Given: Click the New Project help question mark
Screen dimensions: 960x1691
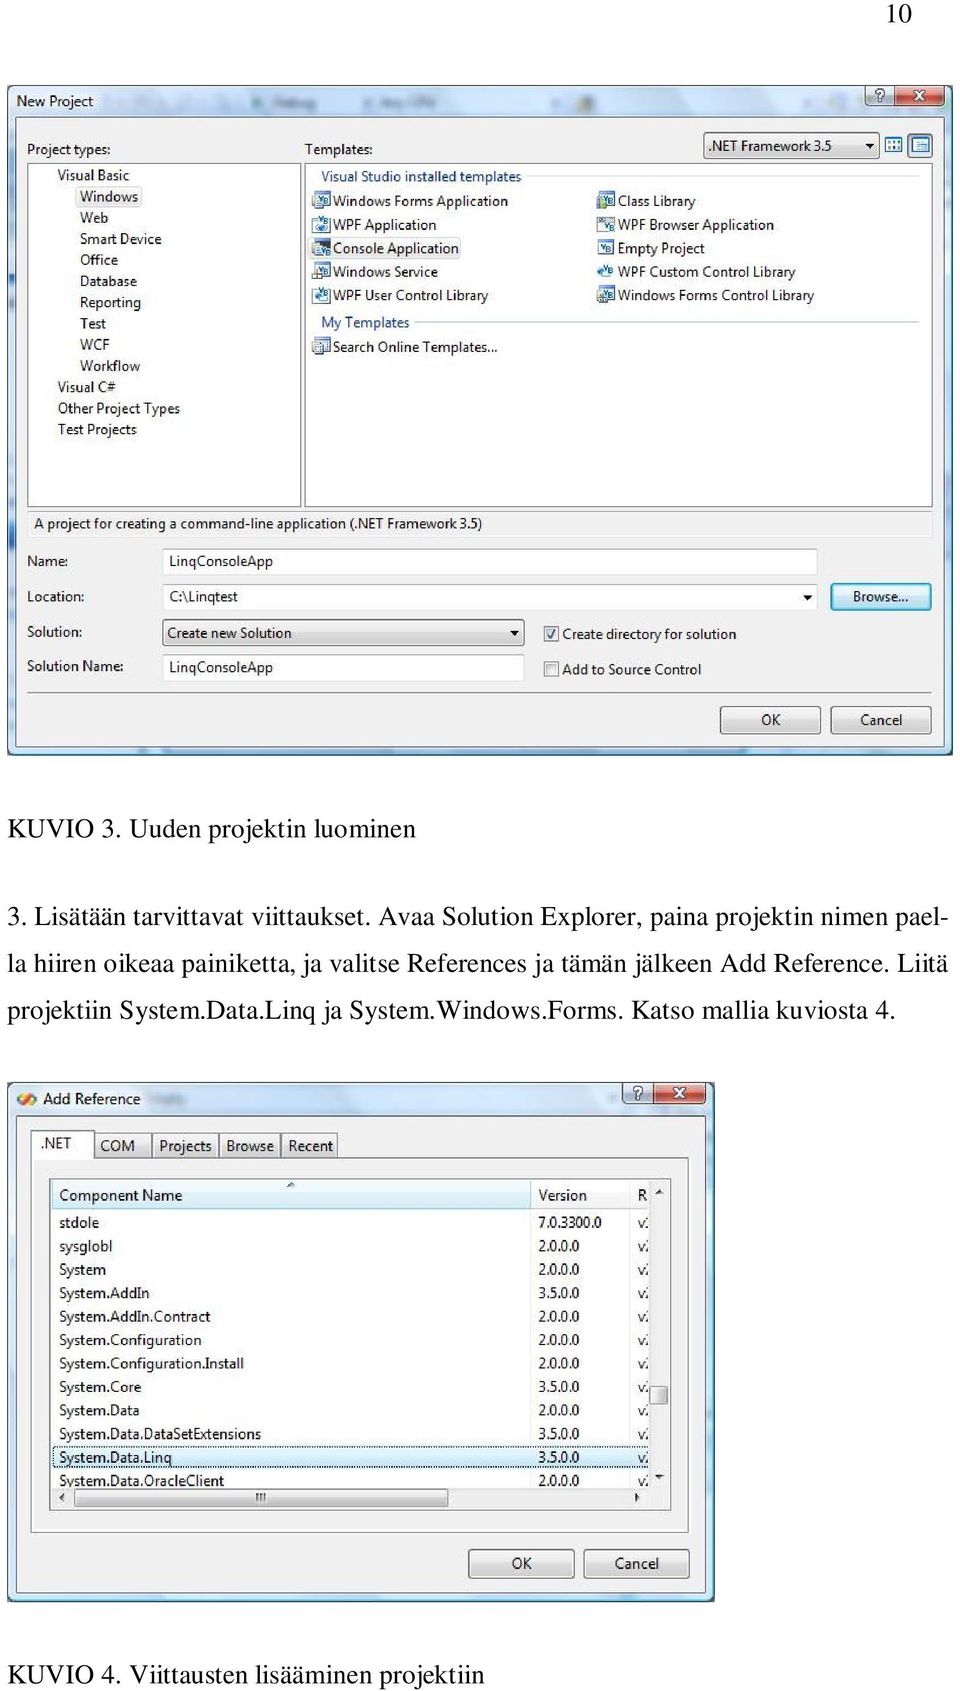Looking at the screenshot, I should (x=880, y=96).
